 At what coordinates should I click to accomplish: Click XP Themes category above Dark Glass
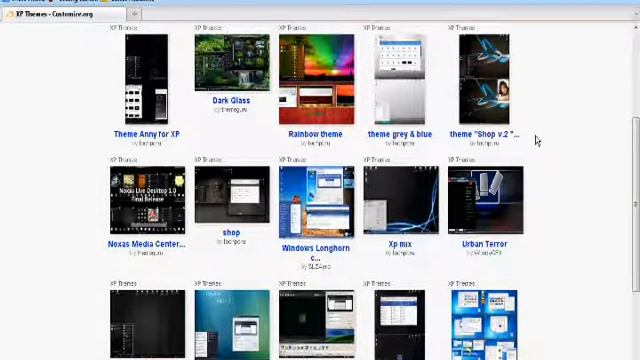point(208,28)
